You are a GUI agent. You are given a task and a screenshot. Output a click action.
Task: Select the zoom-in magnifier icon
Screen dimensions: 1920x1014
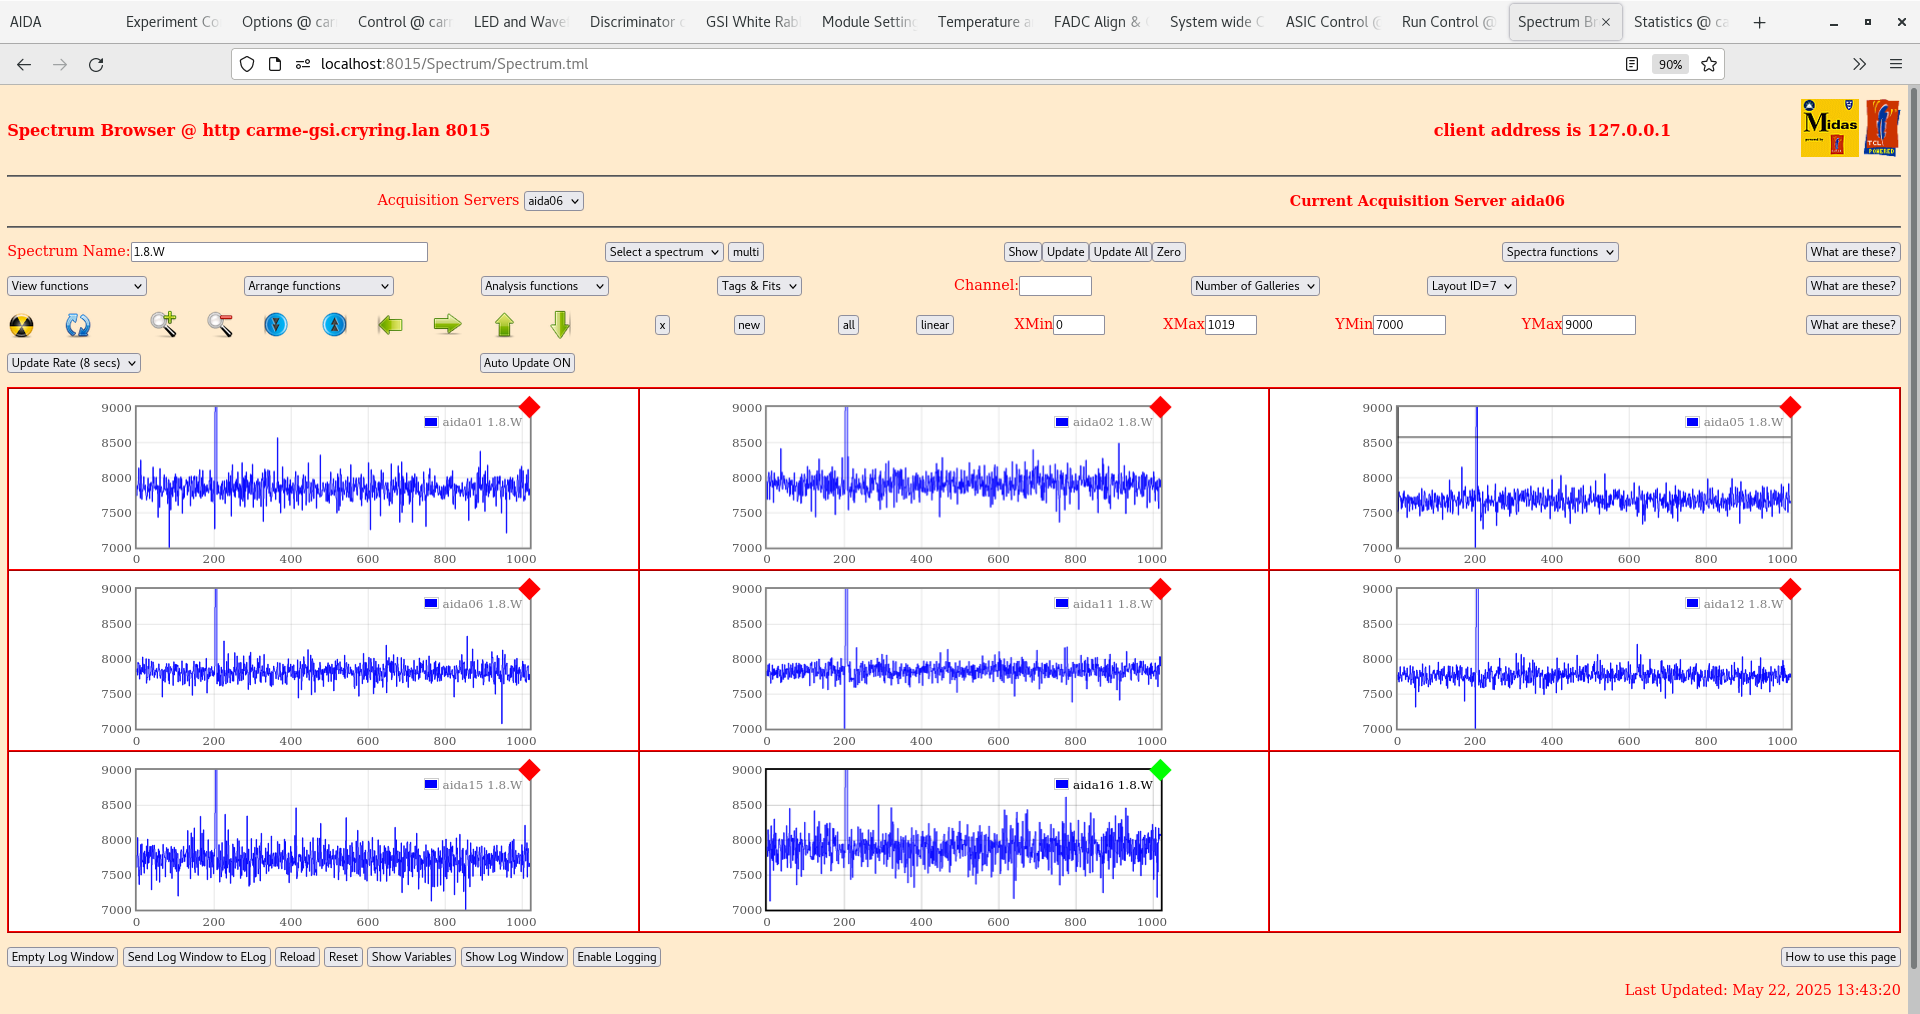pyautogui.click(x=163, y=324)
